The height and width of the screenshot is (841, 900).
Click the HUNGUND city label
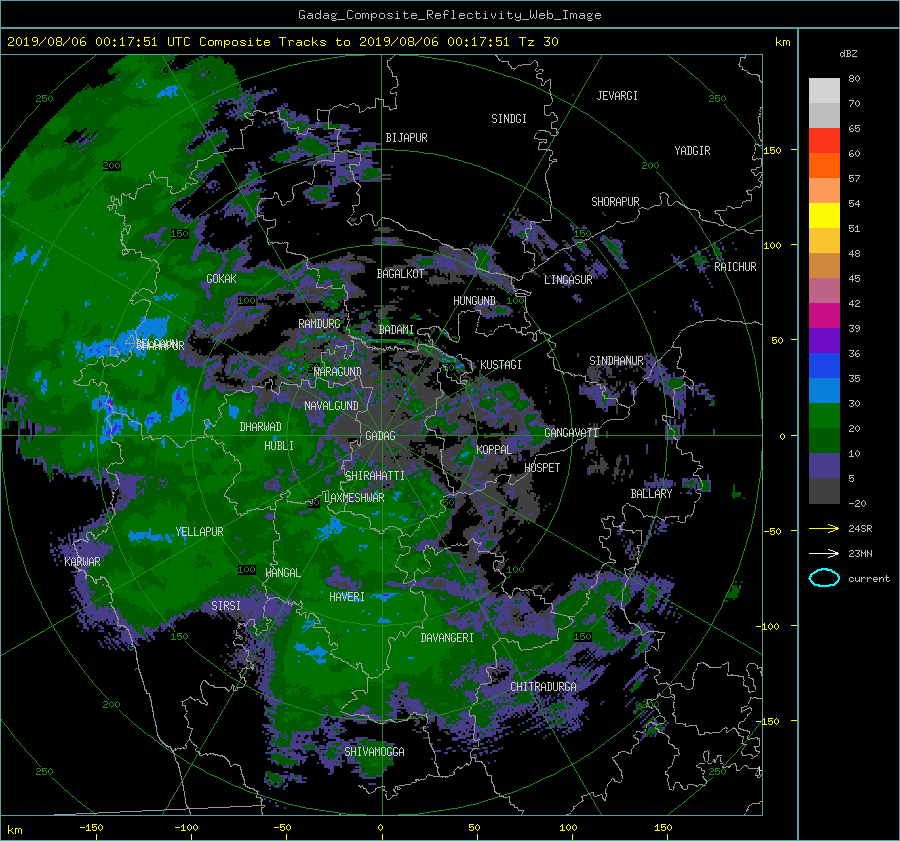(x=474, y=301)
